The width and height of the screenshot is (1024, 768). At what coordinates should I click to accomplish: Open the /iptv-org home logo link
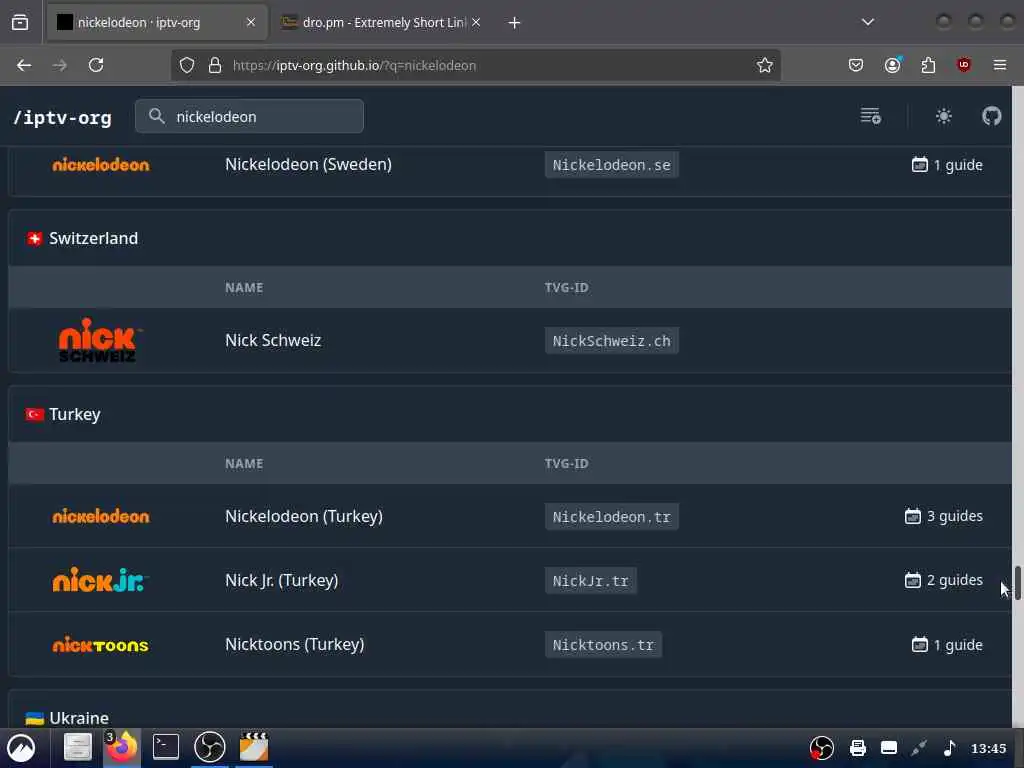click(x=63, y=118)
